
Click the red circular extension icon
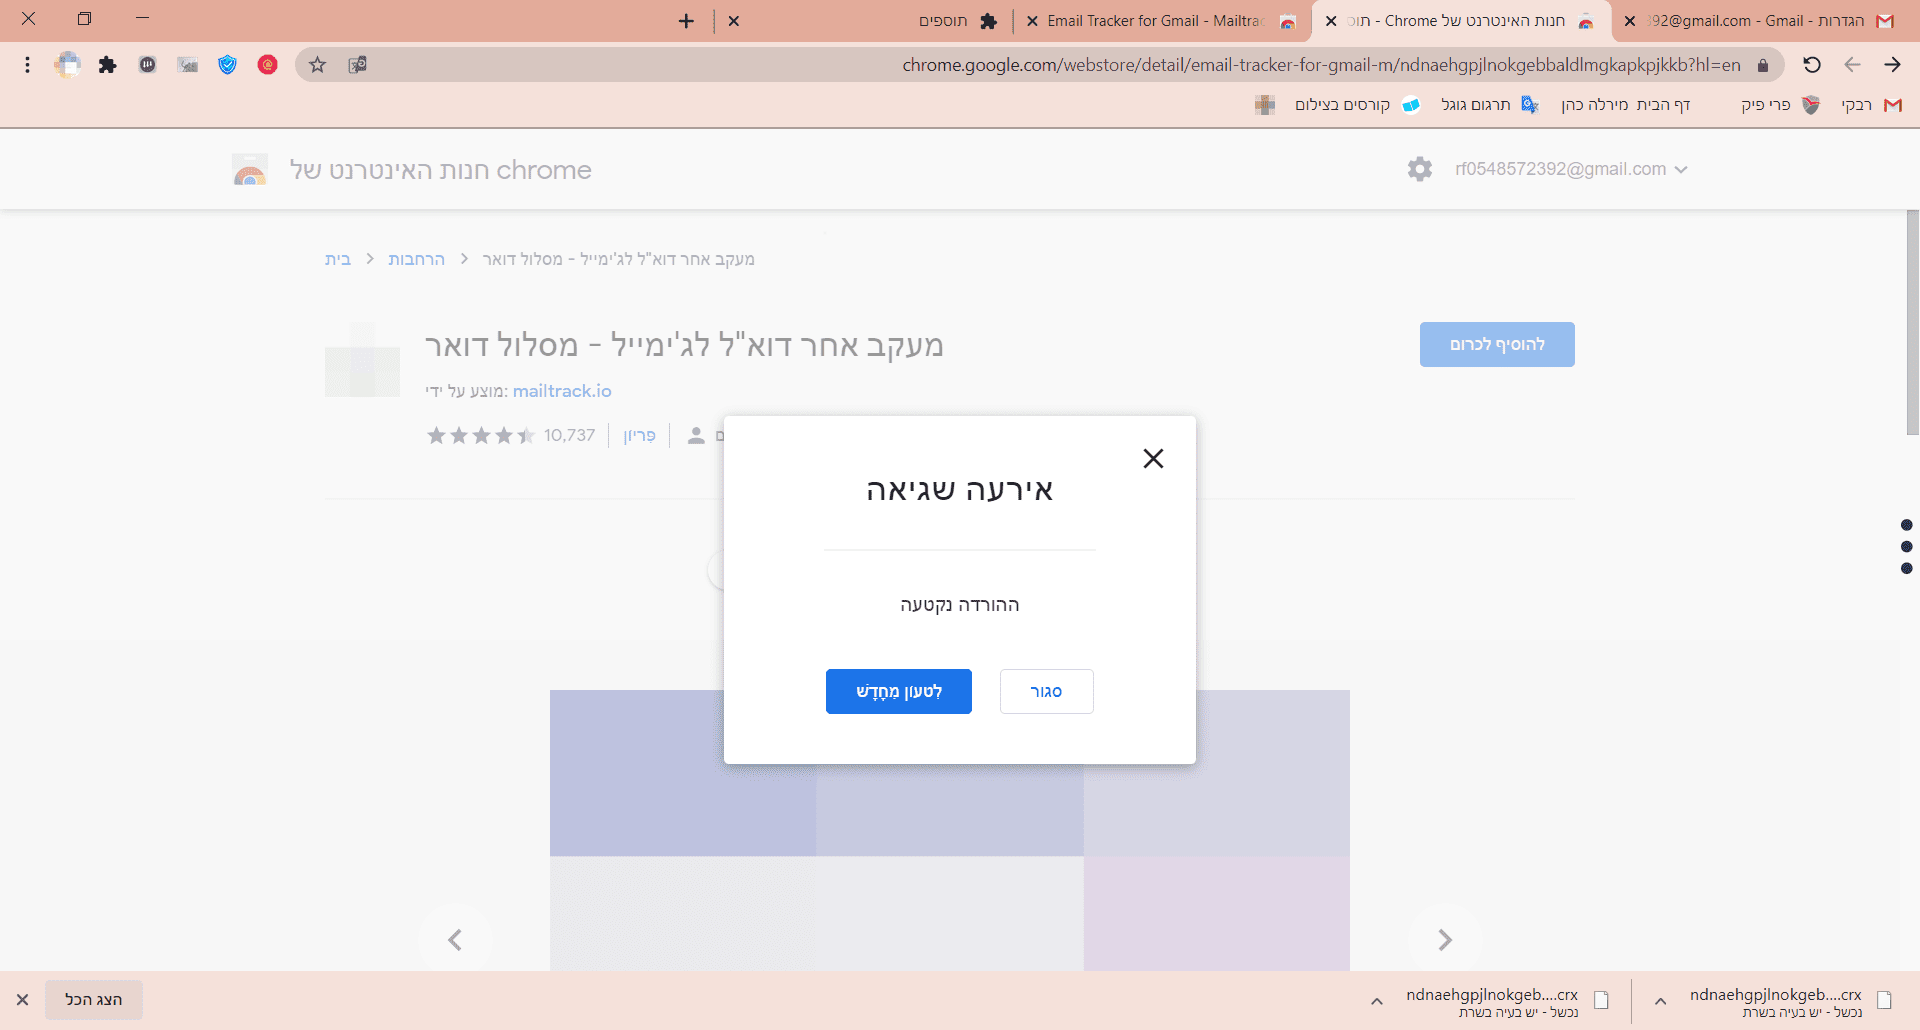coord(267,64)
